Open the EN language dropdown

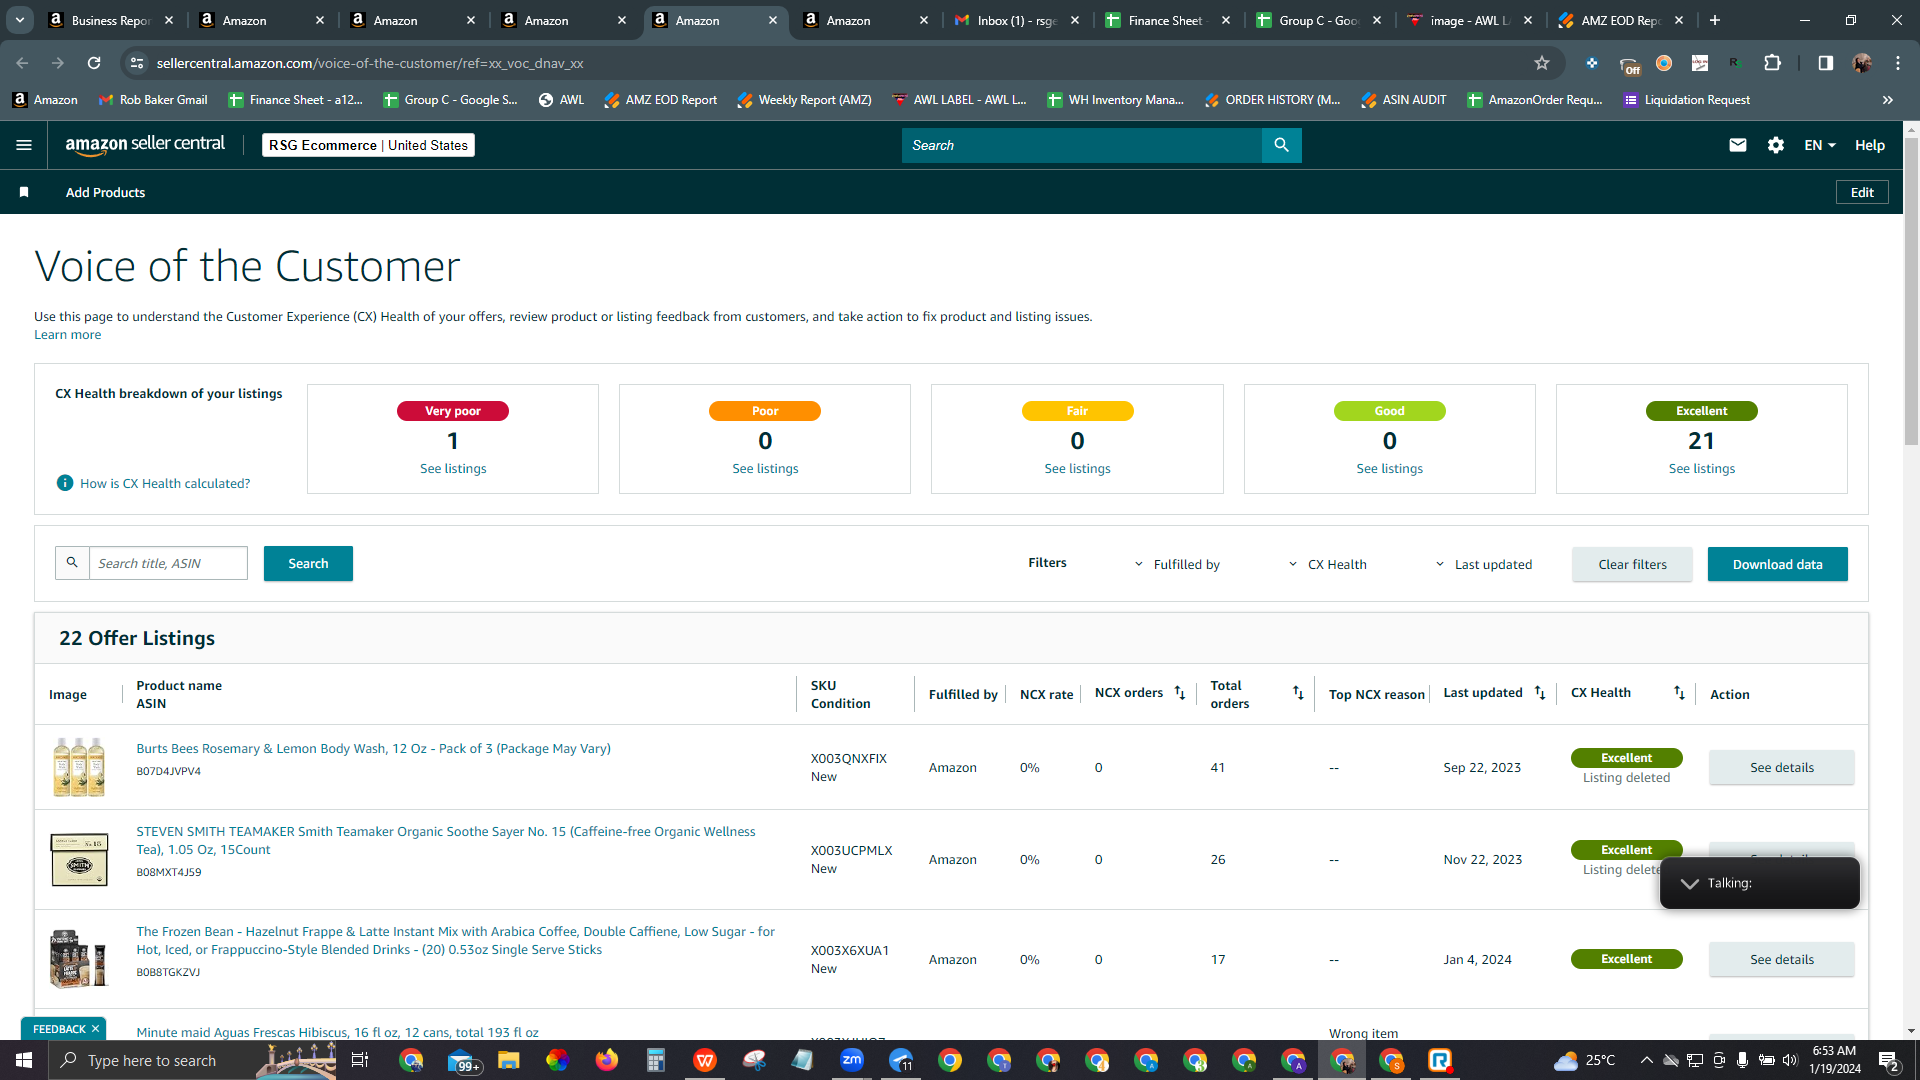[1820, 145]
